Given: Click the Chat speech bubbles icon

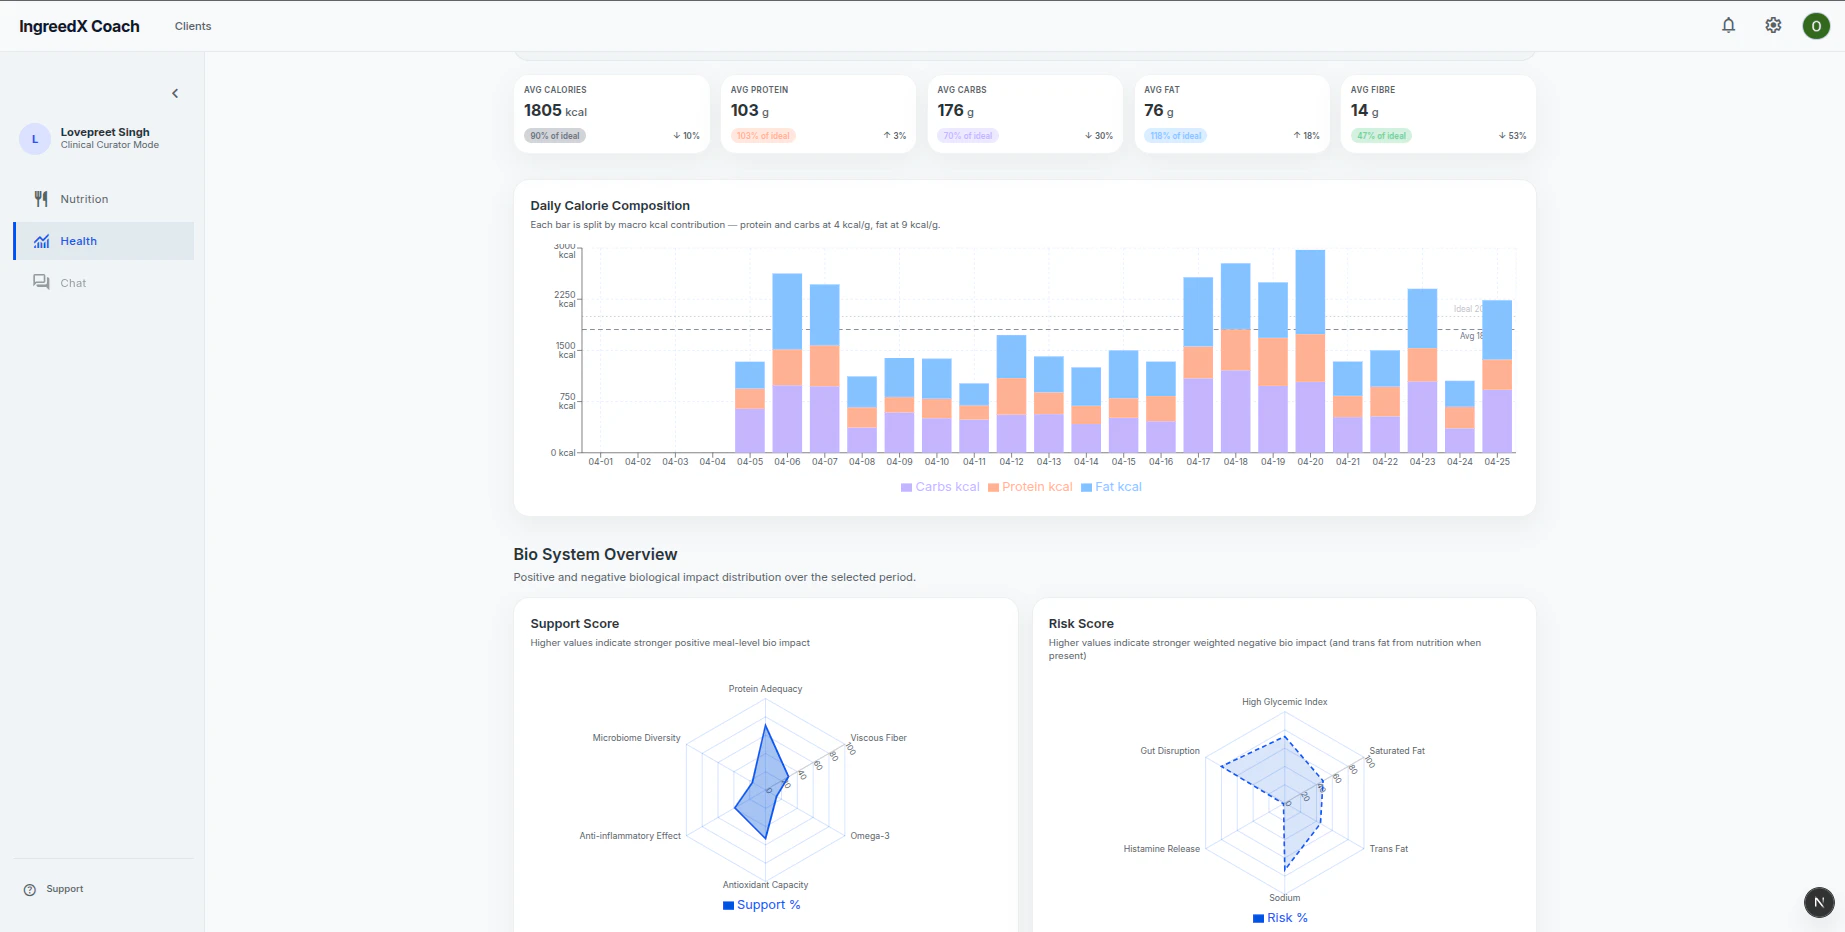Looking at the screenshot, I should point(41,283).
